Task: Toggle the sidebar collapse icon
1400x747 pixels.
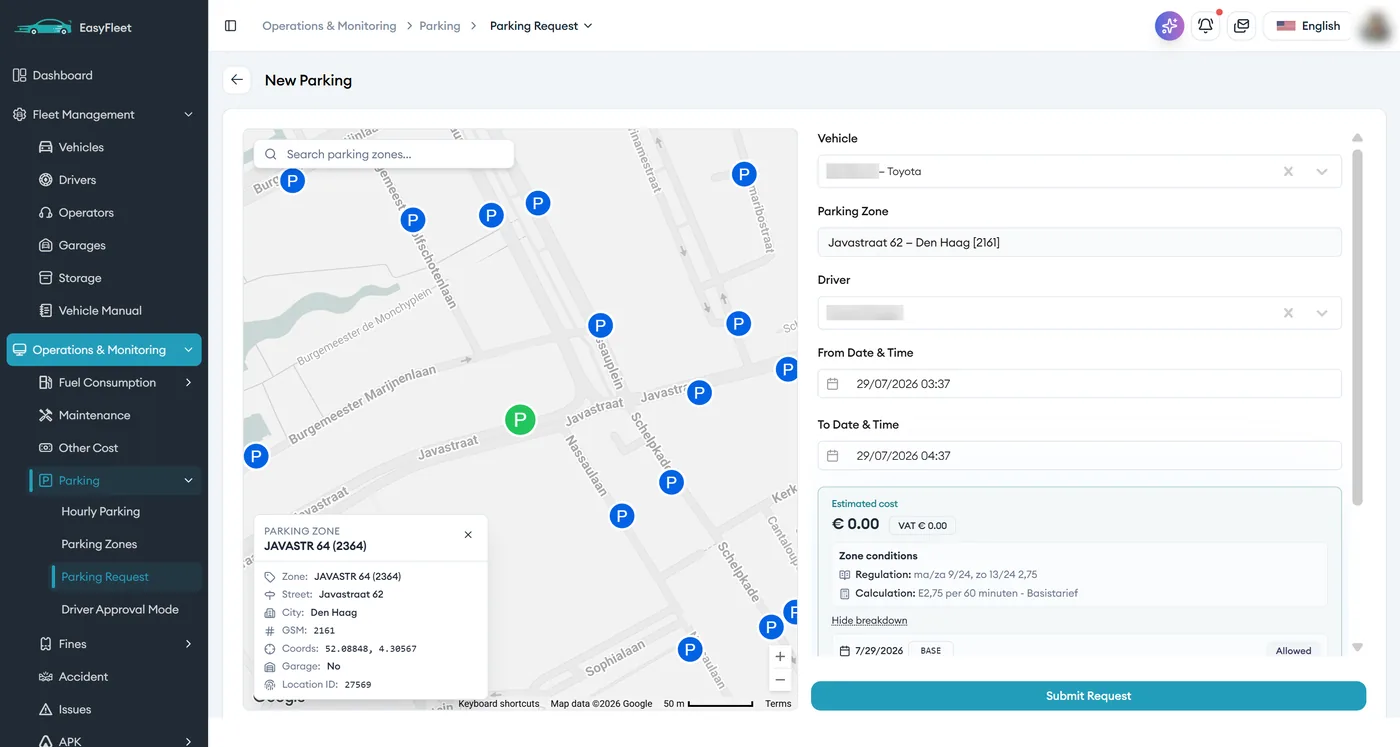Action: [230, 26]
